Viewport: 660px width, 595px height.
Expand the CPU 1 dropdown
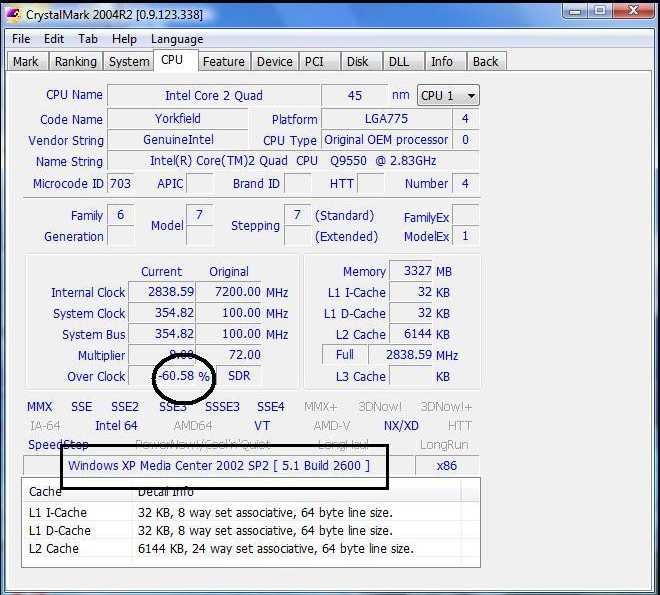[448, 96]
